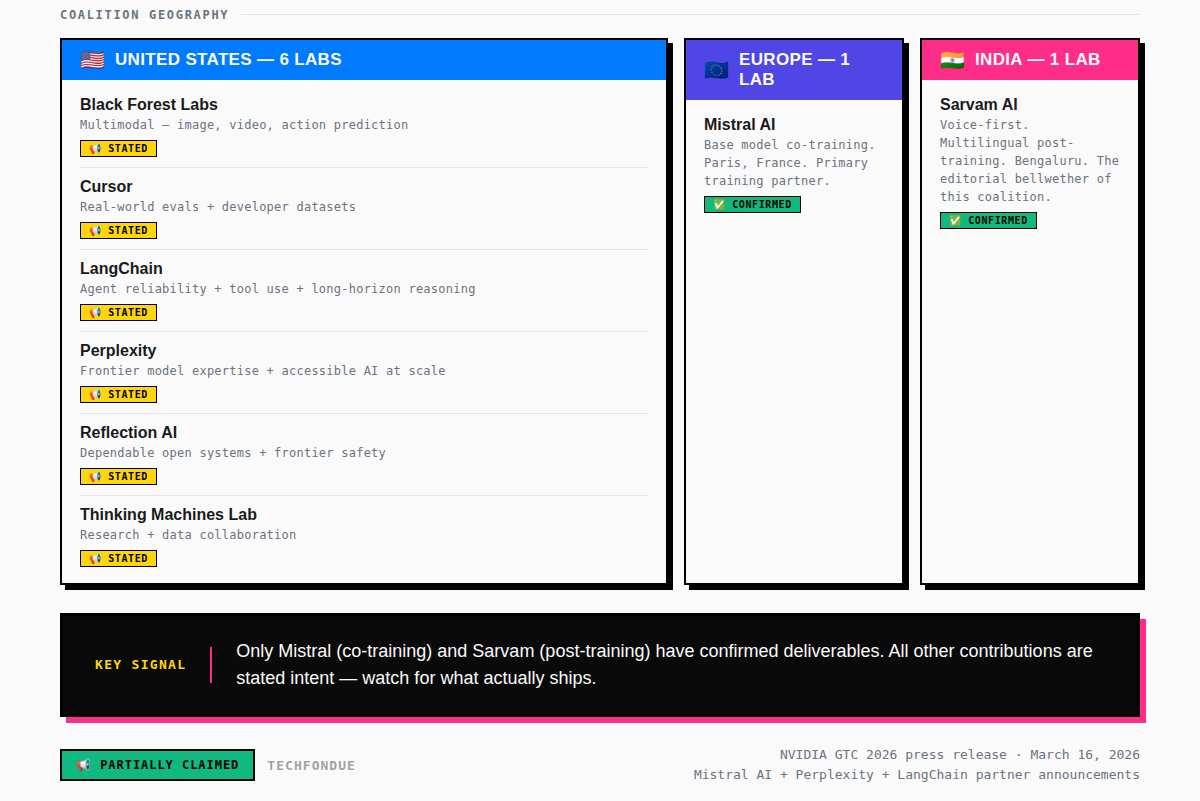Image resolution: width=1200 pixels, height=801 pixels.
Task: Click 'Dependable open systems + frontier safety' text
Action: click(233, 453)
